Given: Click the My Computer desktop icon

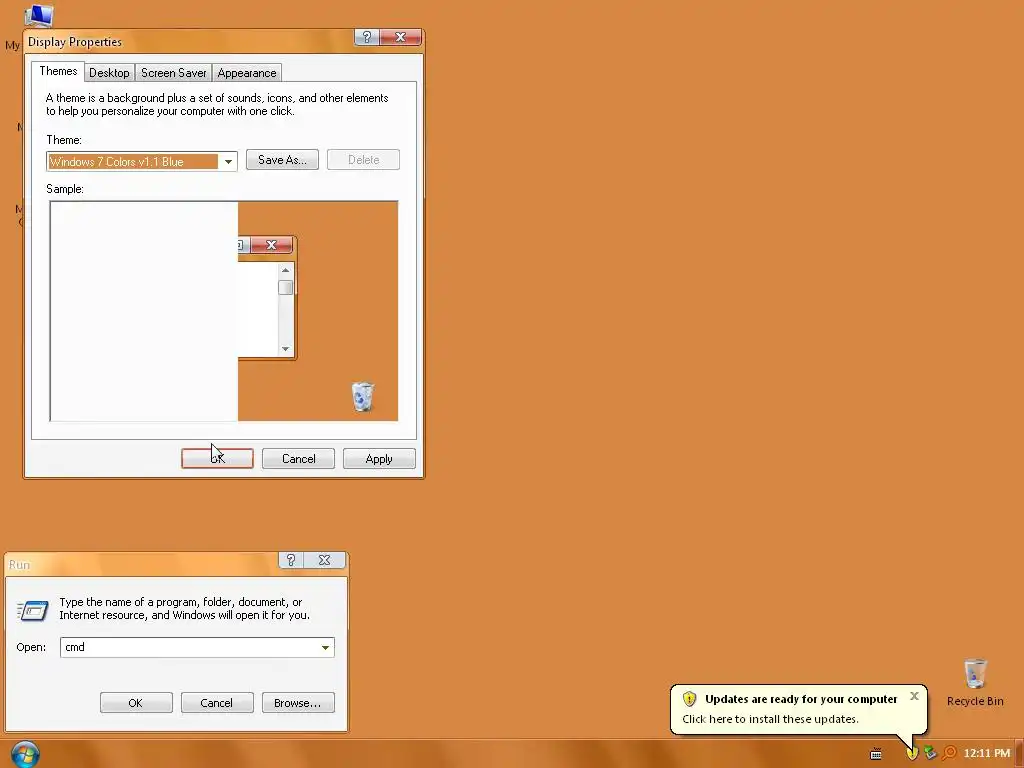Looking at the screenshot, I should [37, 14].
